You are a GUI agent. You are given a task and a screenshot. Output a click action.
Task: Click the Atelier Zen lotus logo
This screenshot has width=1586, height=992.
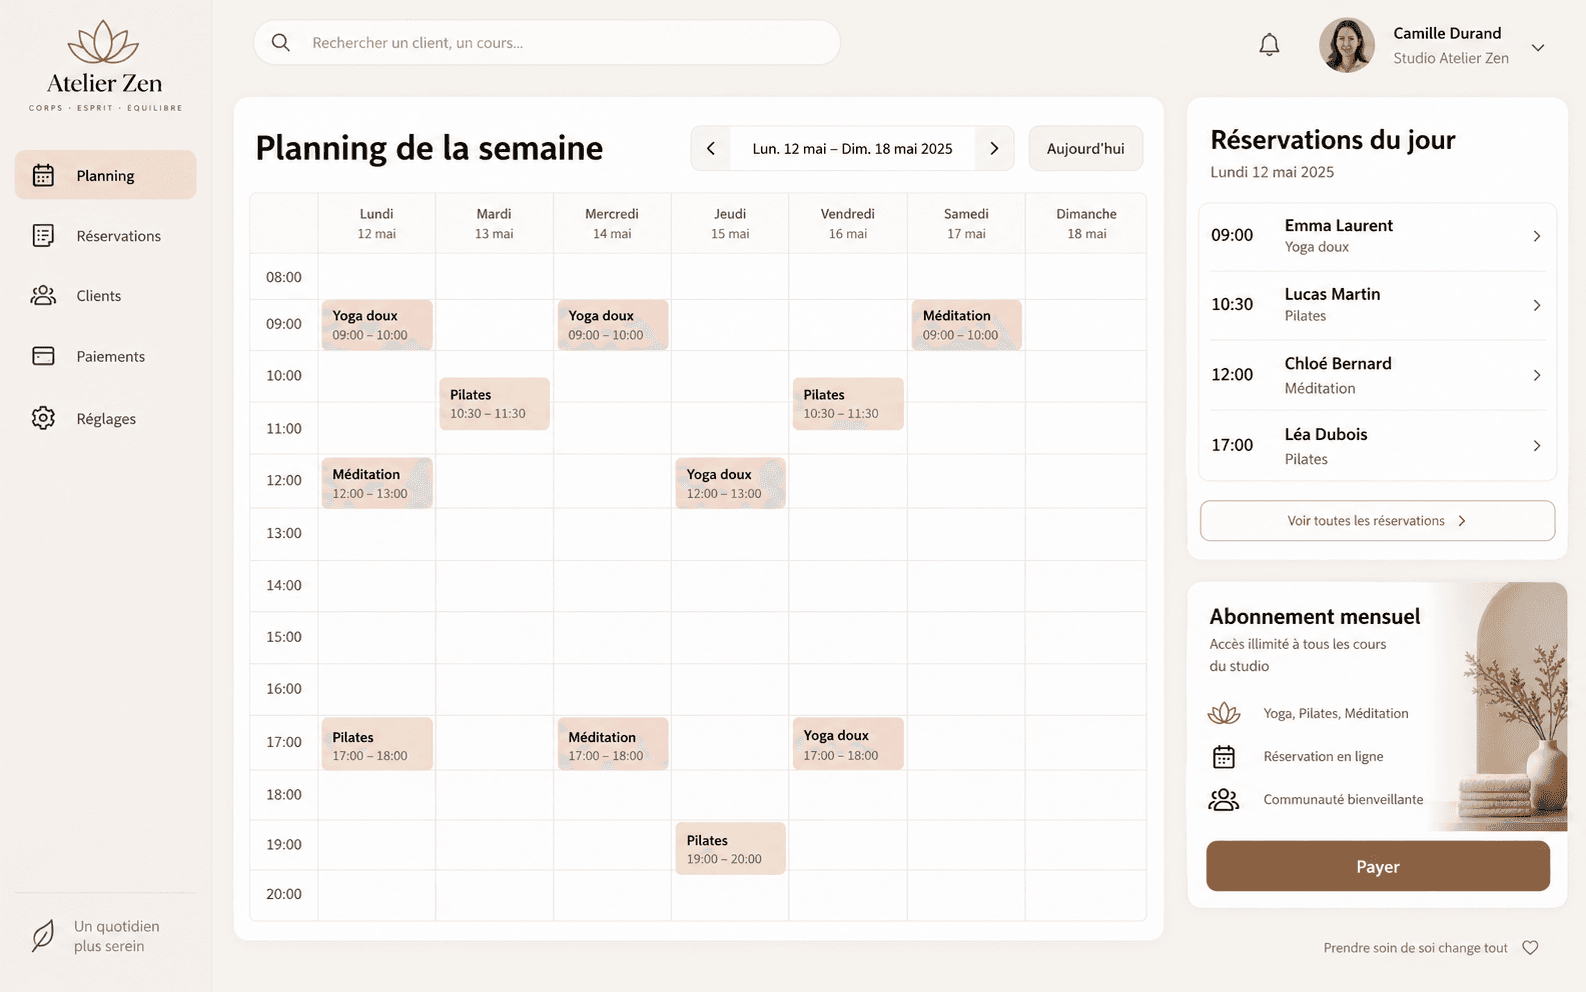click(104, 65)
